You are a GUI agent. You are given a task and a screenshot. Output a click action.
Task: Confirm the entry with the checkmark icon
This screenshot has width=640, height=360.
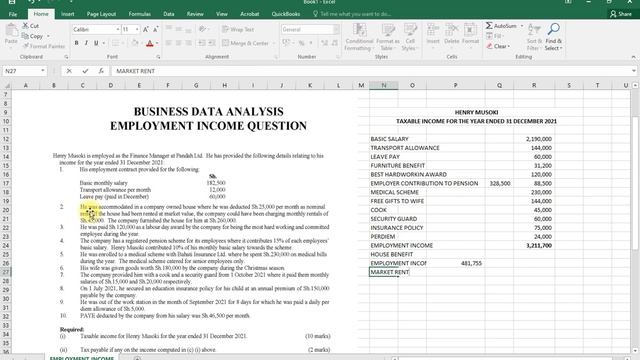(85, 71)
